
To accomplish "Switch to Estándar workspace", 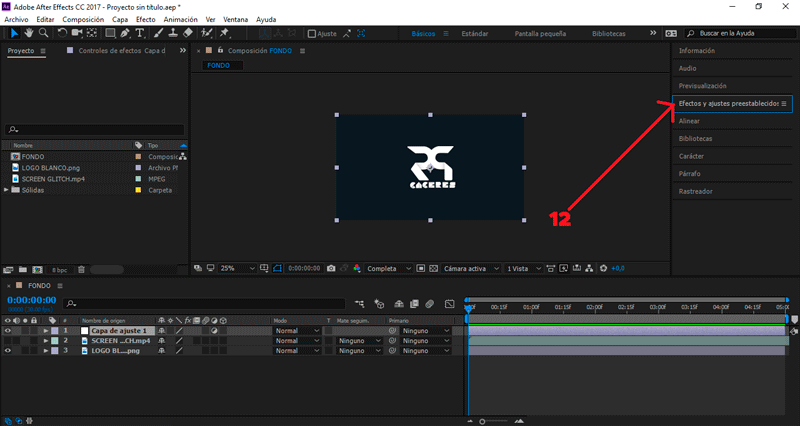I will 474,34.
